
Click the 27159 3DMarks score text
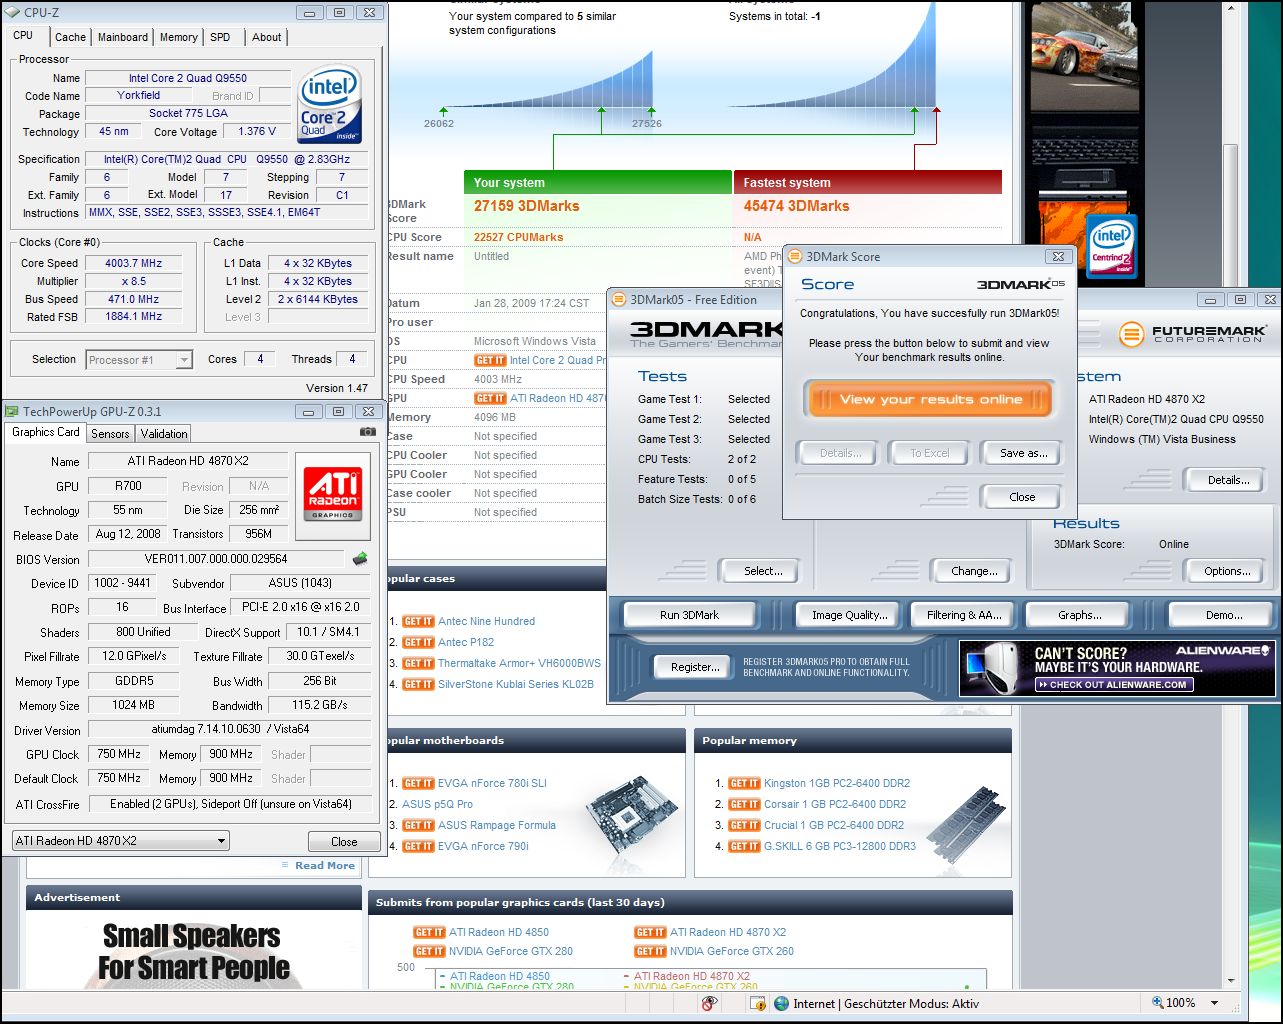pos(526,206)
